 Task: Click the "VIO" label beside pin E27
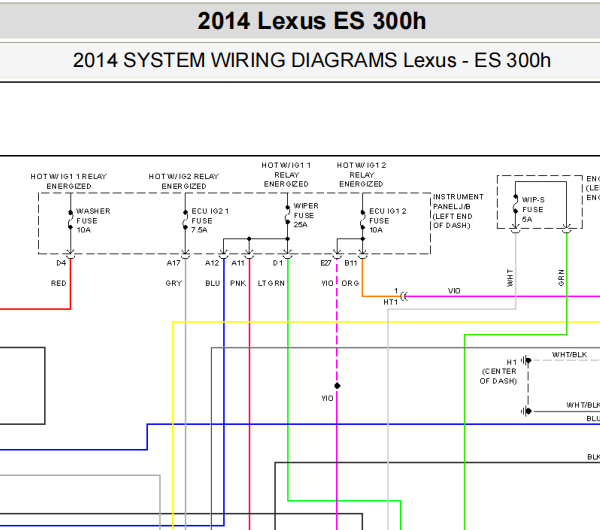[327, 283]
